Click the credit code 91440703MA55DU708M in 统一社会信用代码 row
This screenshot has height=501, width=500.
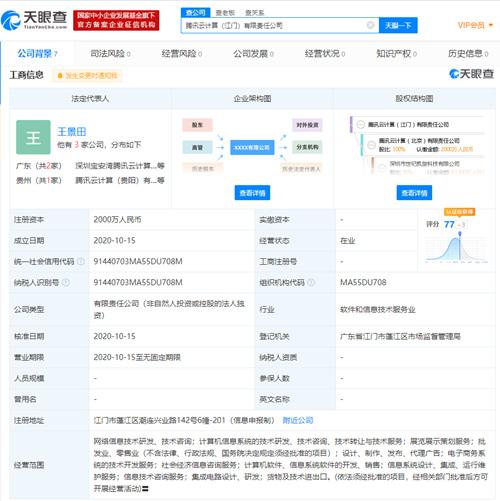coord(138,261)
